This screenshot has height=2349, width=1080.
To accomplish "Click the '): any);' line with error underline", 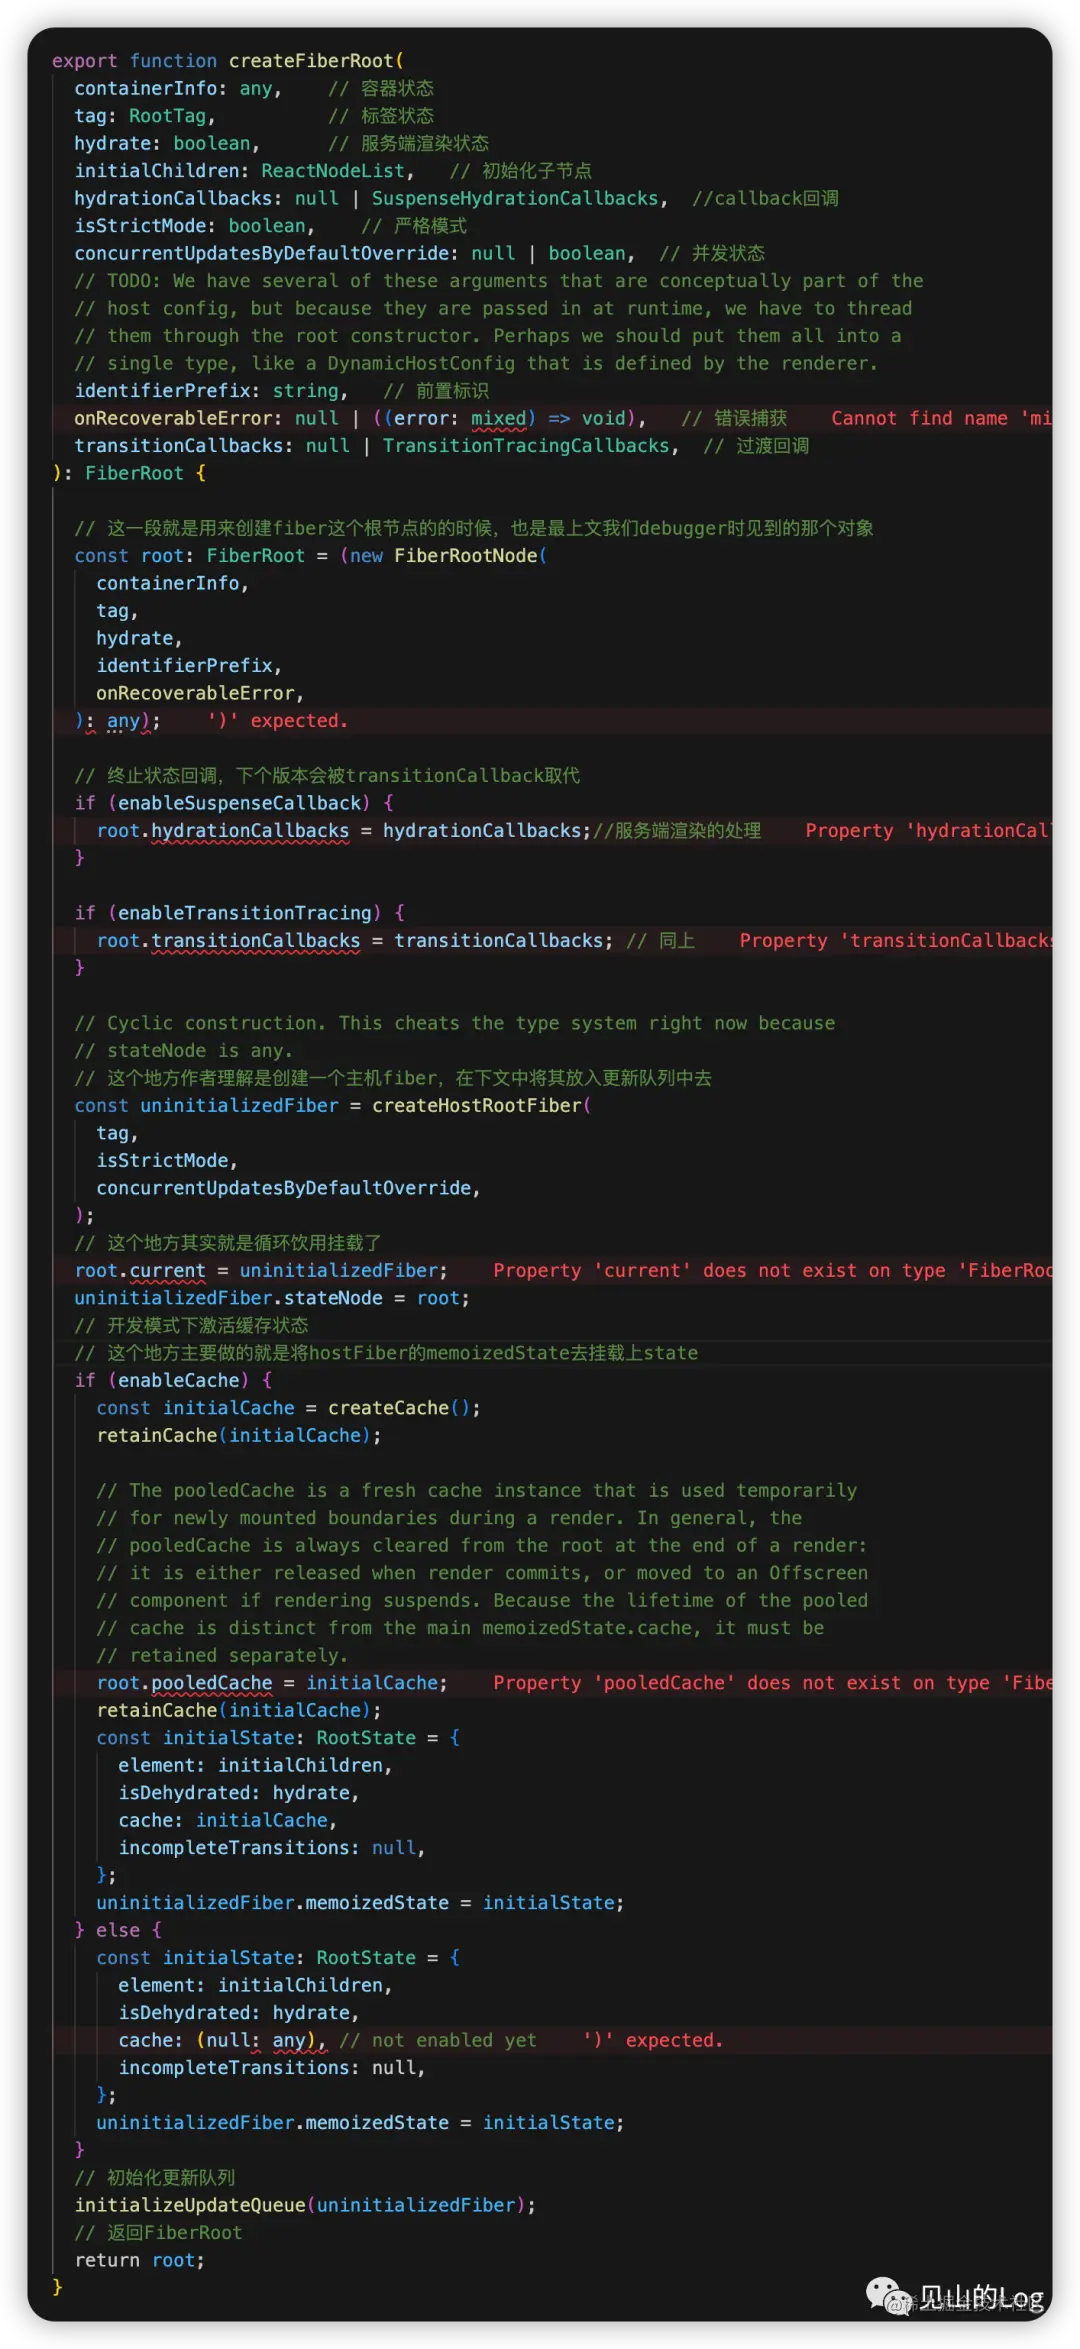I will tap(118, 721).
